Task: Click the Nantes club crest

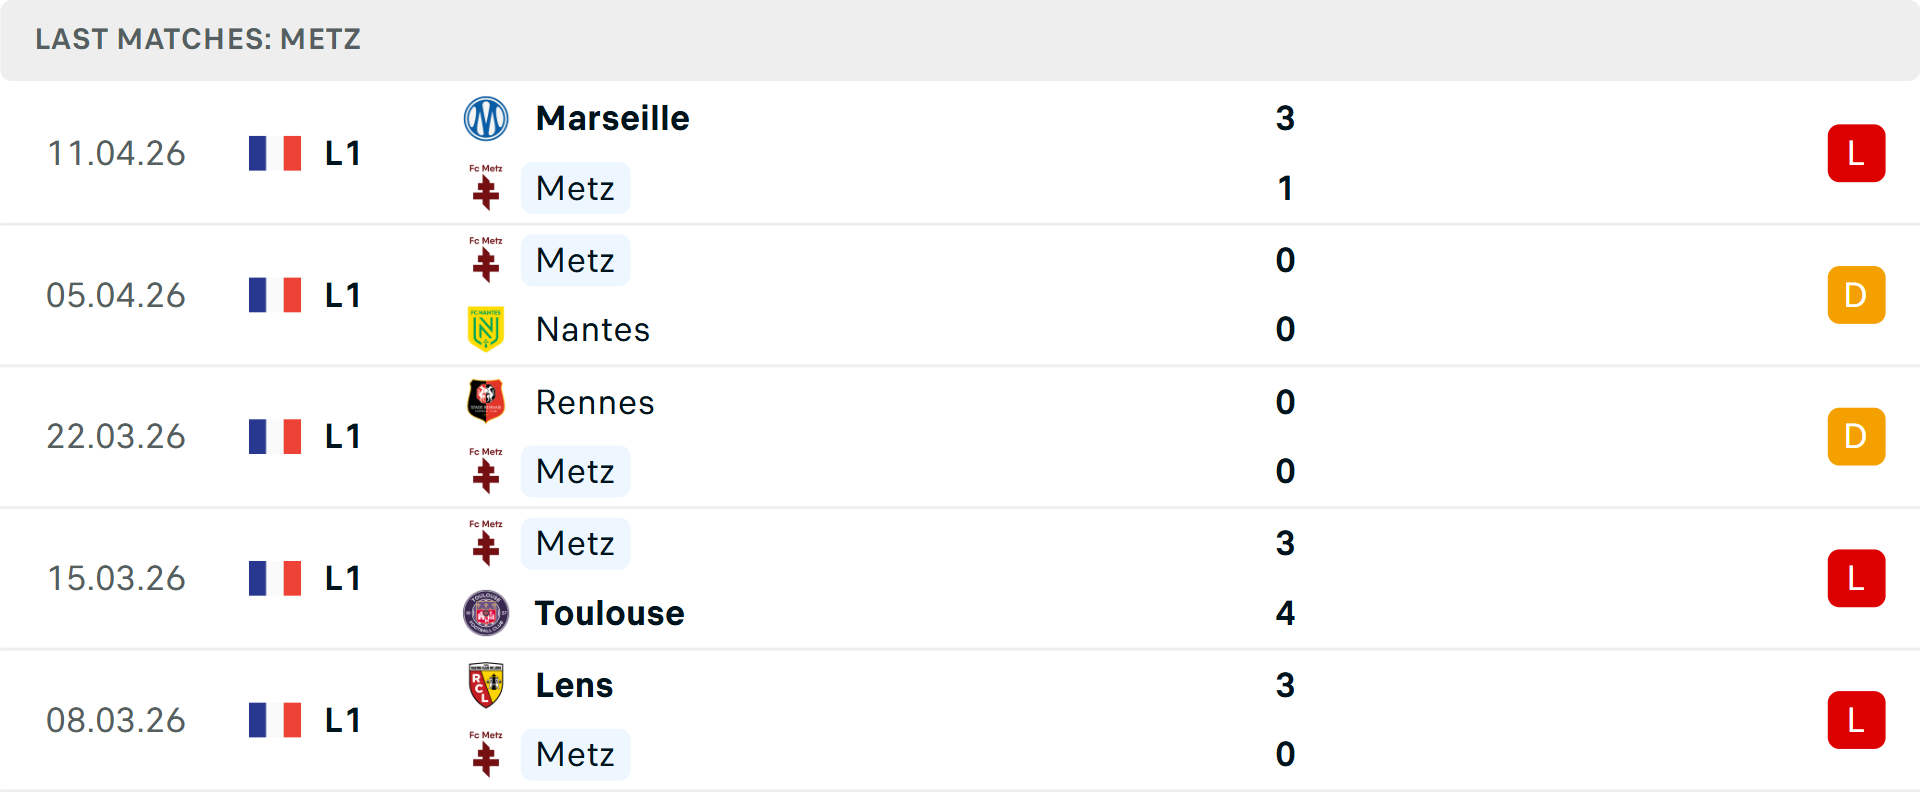Action: pos(486,329)
